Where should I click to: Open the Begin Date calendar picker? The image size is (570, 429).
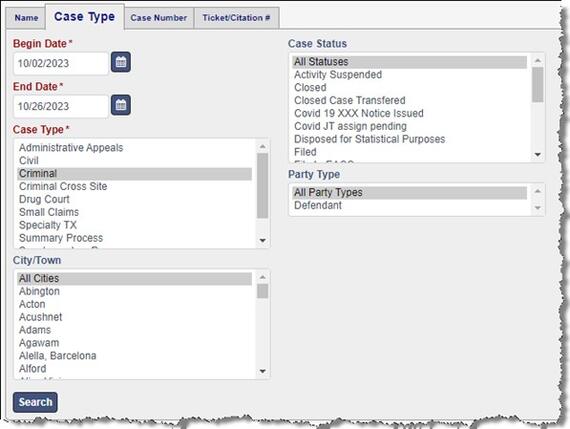tap(121, 62)
